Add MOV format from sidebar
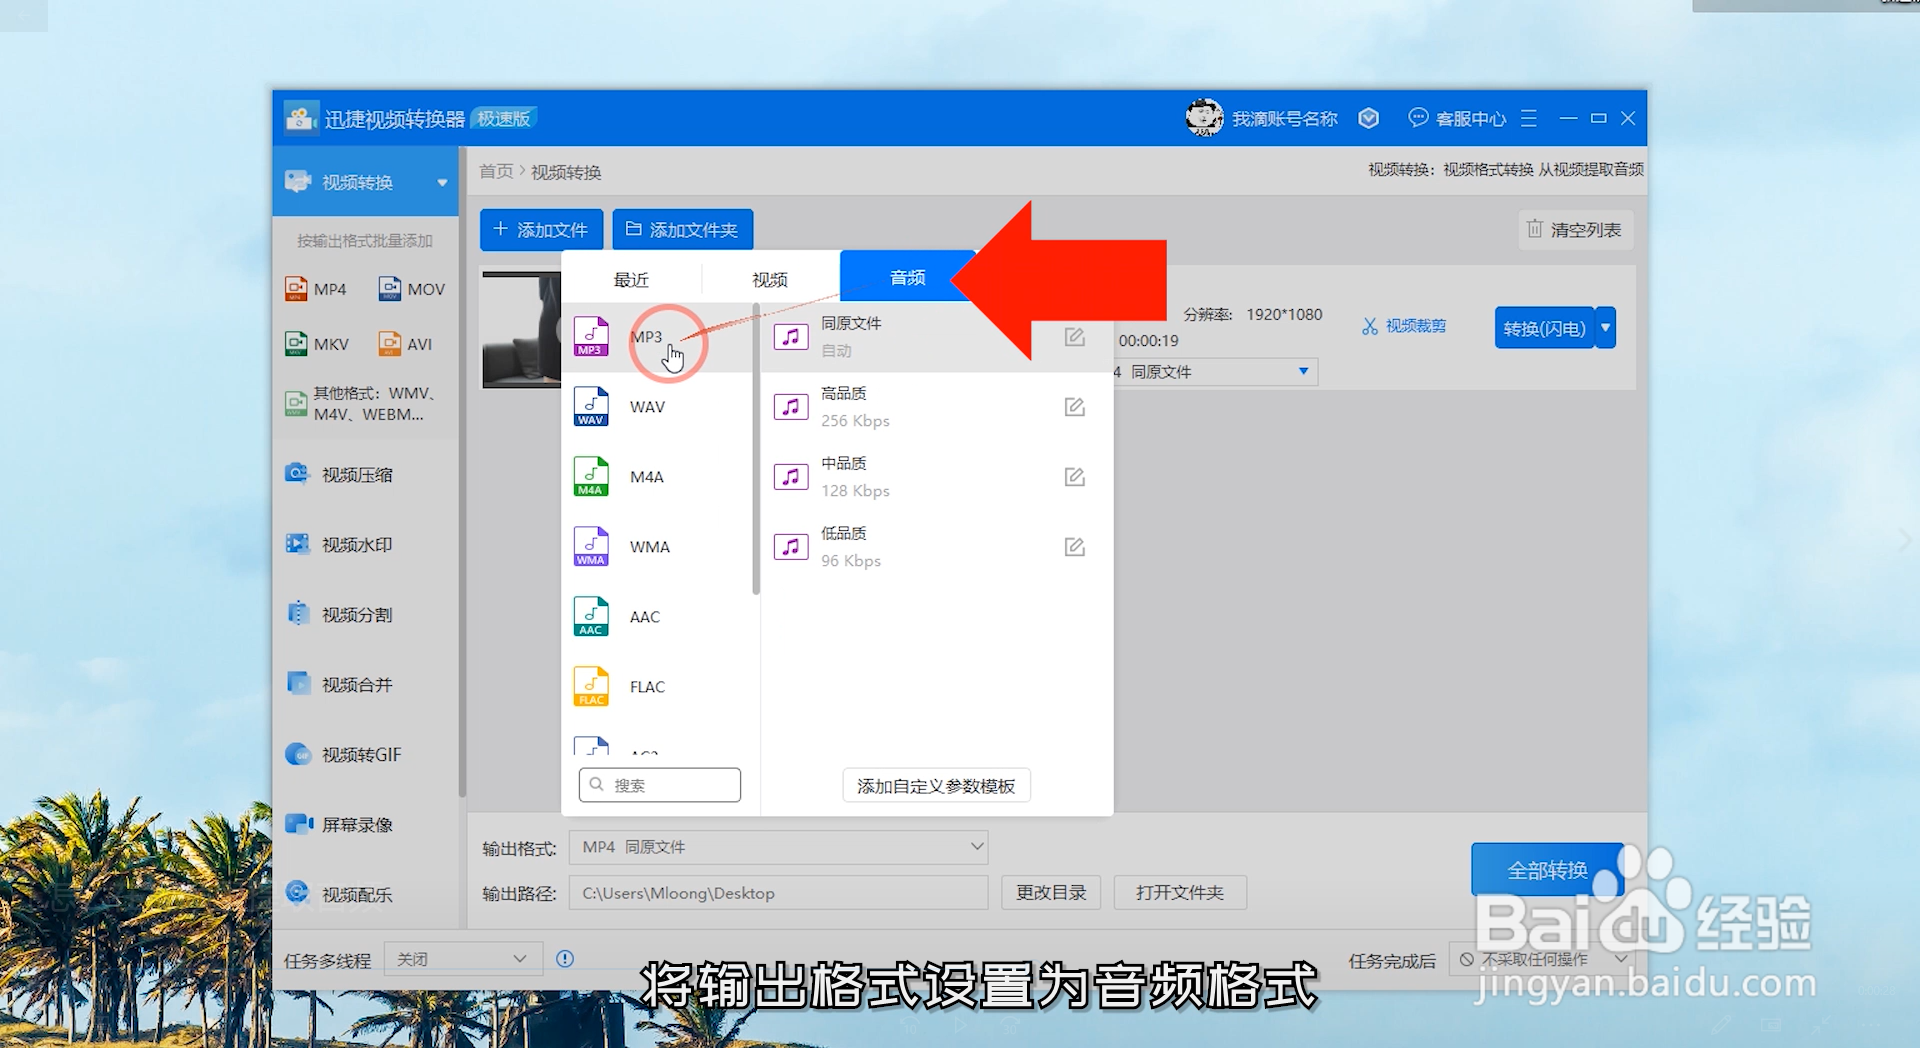 411,289
